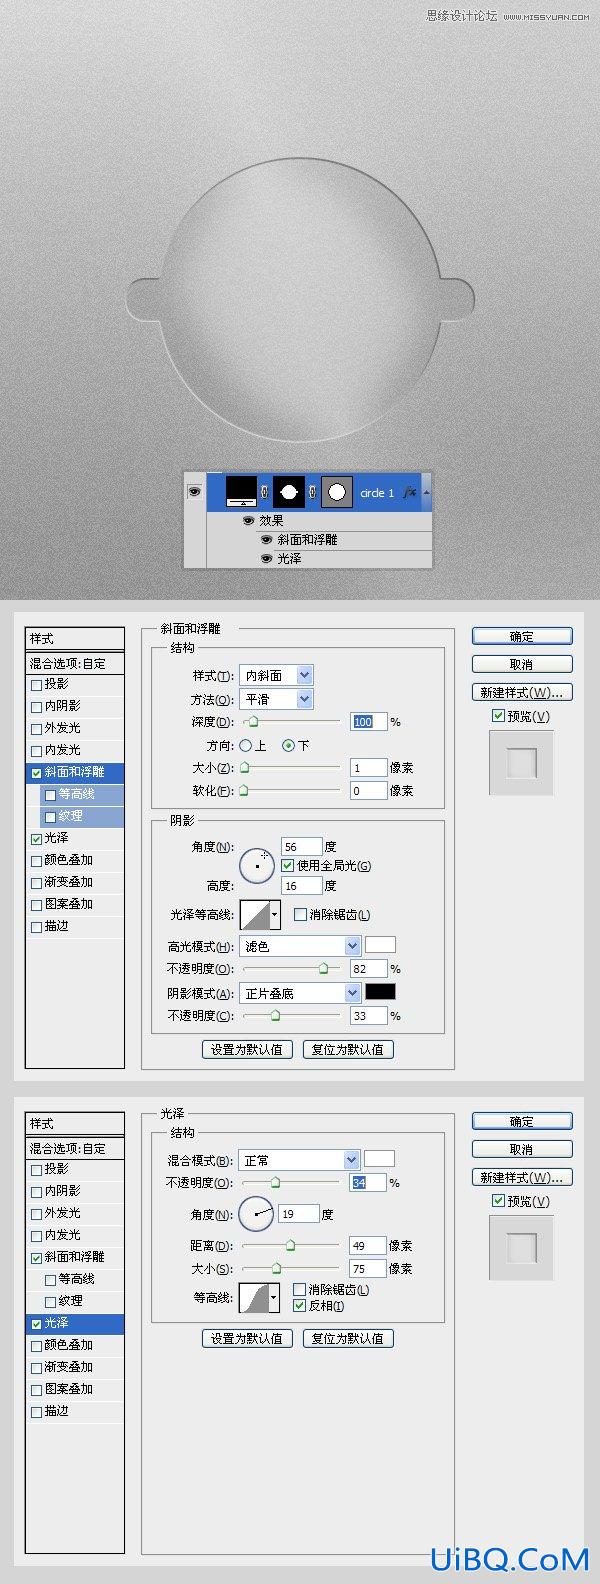Click the 光泽 不透明度 field showing 34

coord(367,1182)
